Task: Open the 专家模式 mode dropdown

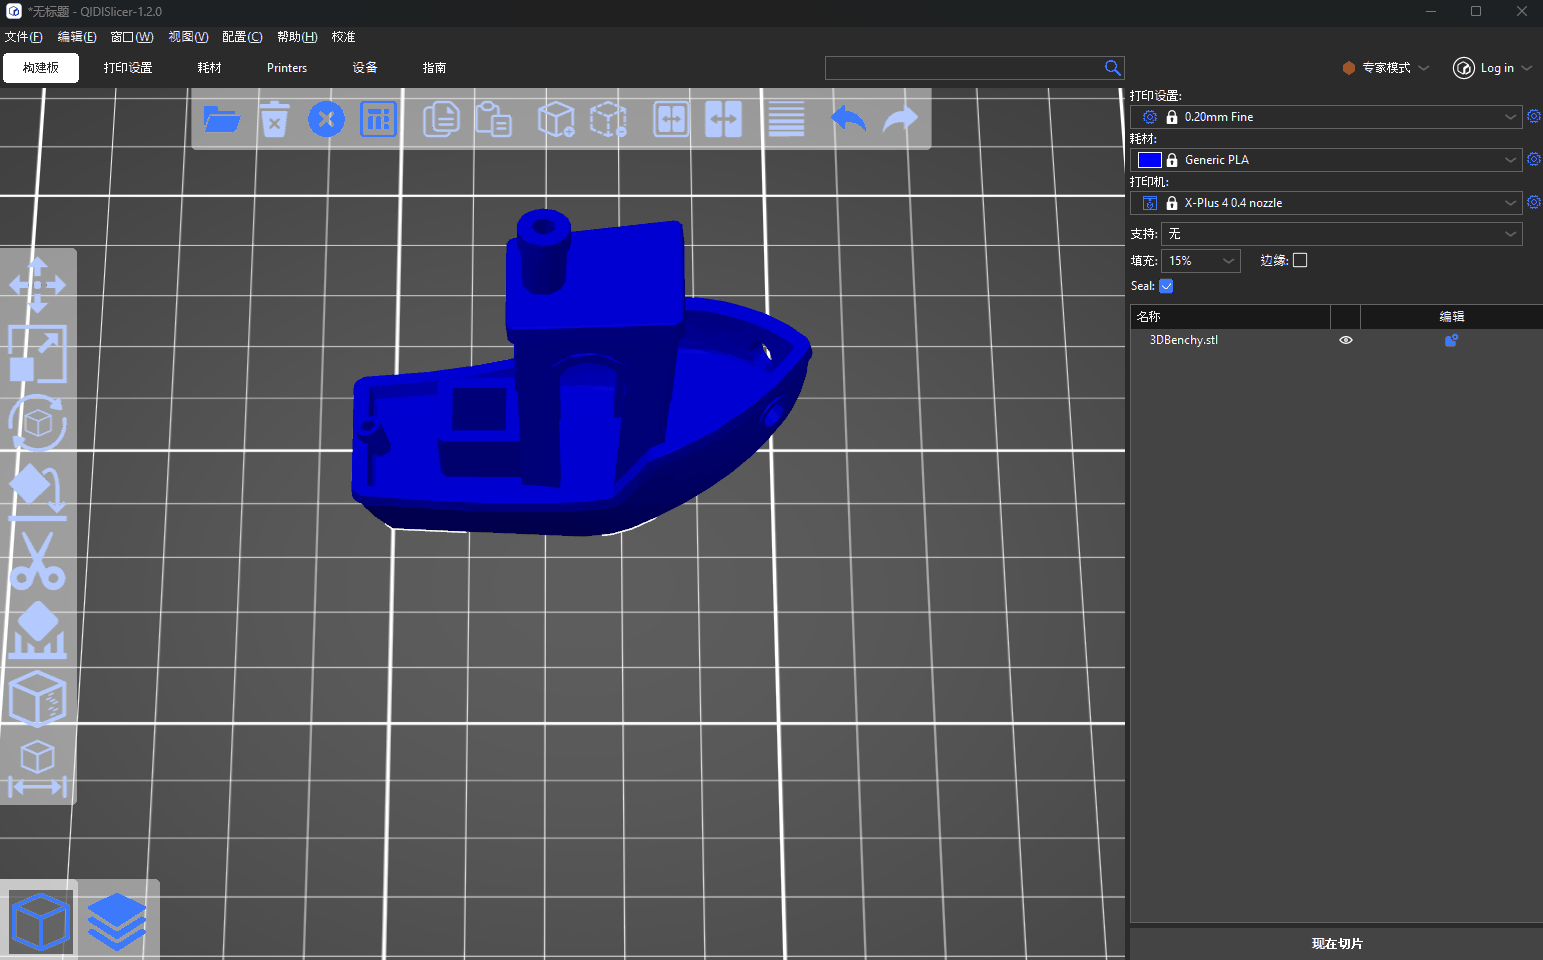Action: click(x=1386, y=68)
